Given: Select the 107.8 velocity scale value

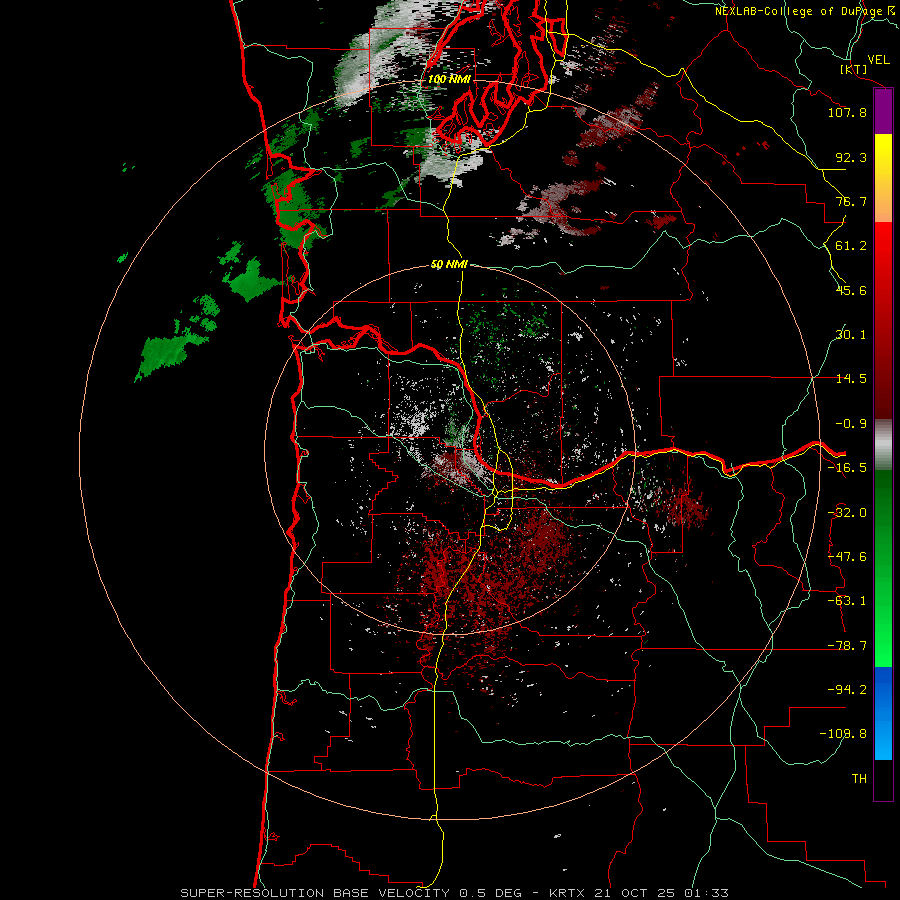Looking at the screenshot, I should (847, 112).
